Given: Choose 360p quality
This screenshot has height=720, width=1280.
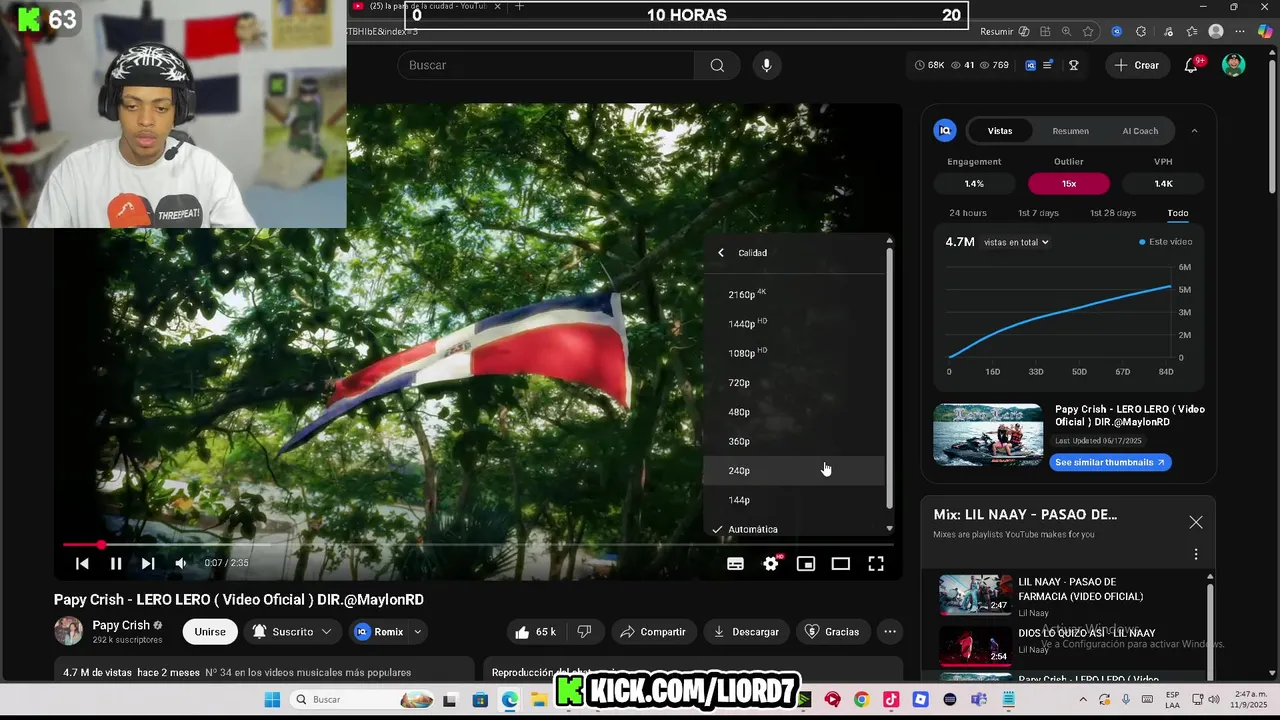Looking at the screenshot, I should click(794, 441).
